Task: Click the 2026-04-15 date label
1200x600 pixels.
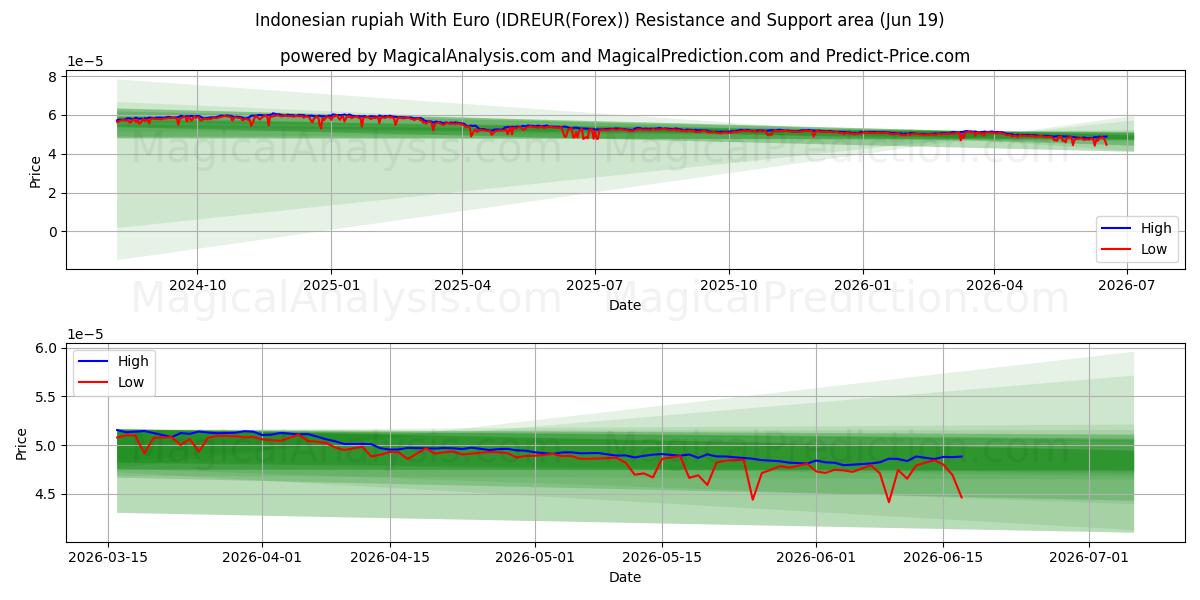Action: (390, 558)
